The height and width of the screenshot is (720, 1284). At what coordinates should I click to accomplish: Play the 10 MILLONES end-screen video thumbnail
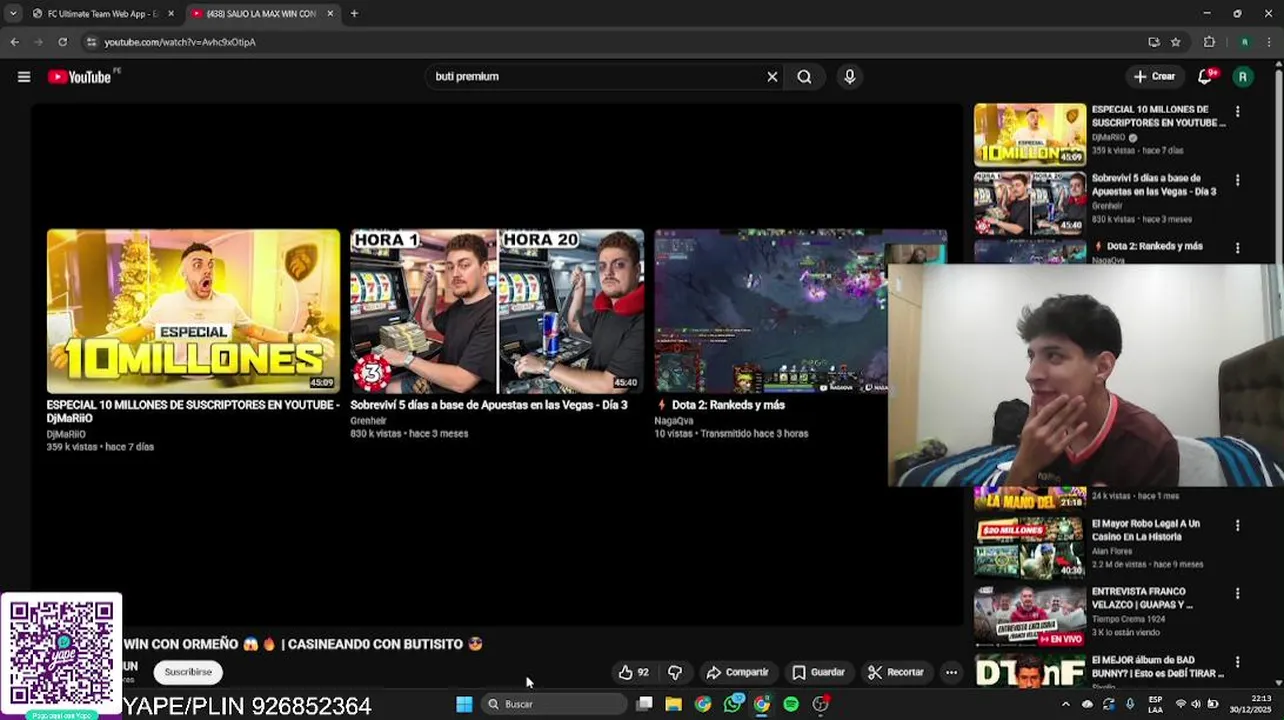point(193,311)
